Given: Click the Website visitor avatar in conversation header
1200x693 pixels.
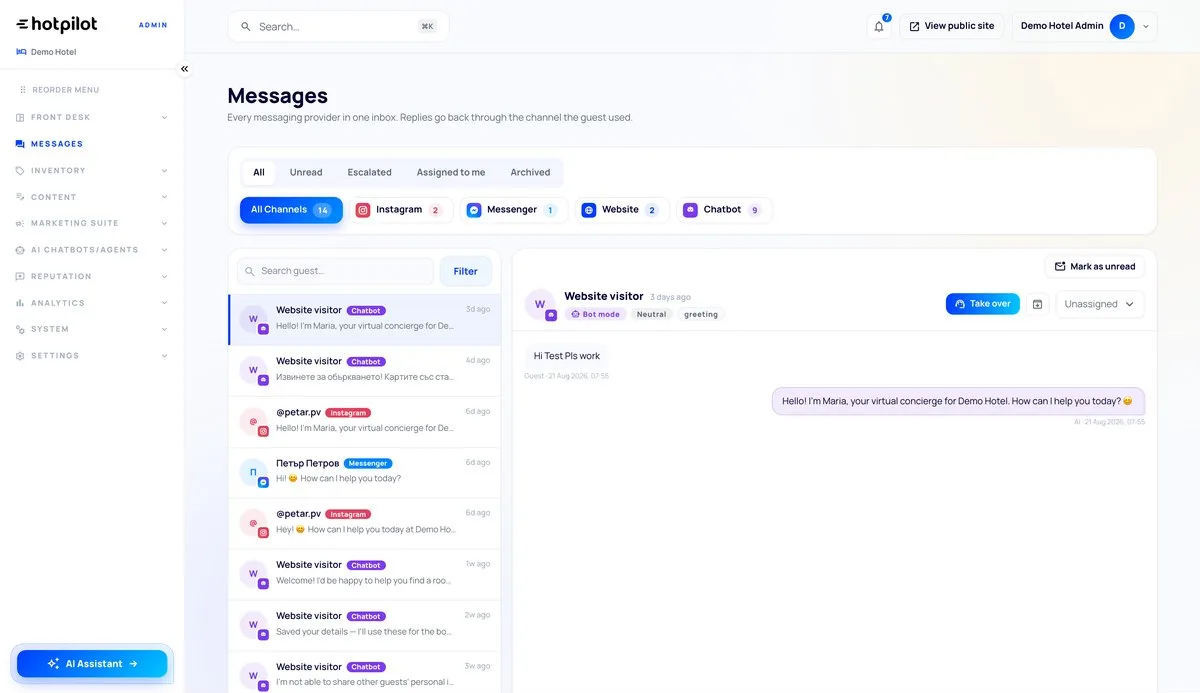Looking at the screenshot, I should click(x=540, y=304).
